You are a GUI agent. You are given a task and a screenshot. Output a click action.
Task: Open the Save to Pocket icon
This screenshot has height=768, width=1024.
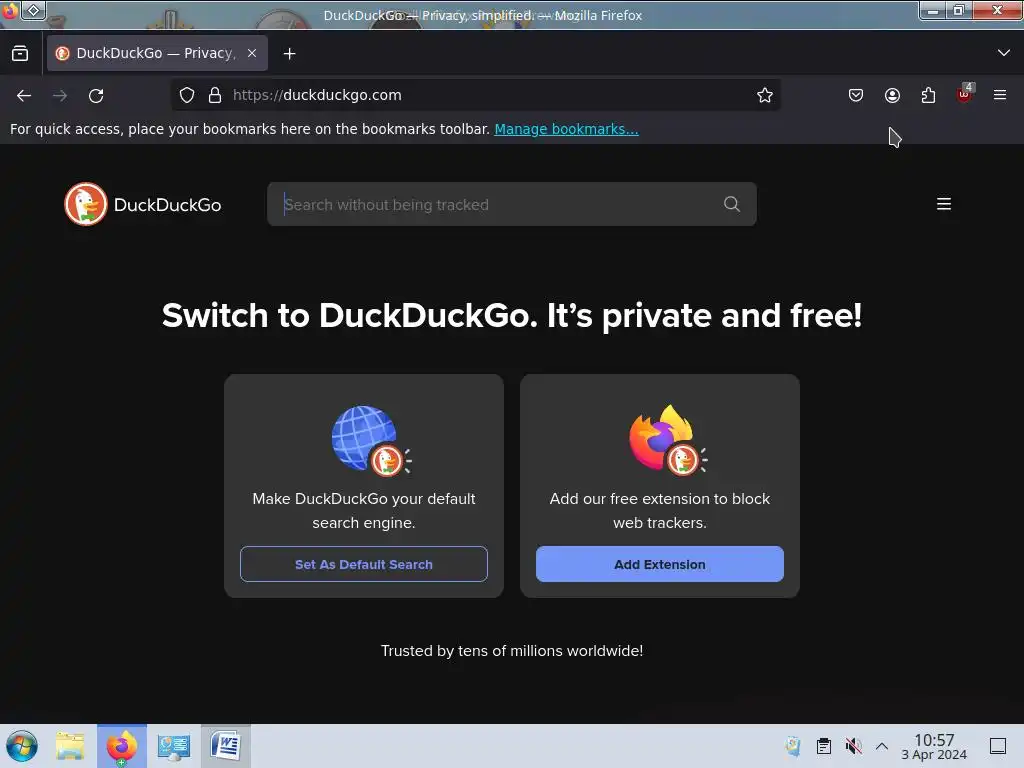[x=856, y=95]
